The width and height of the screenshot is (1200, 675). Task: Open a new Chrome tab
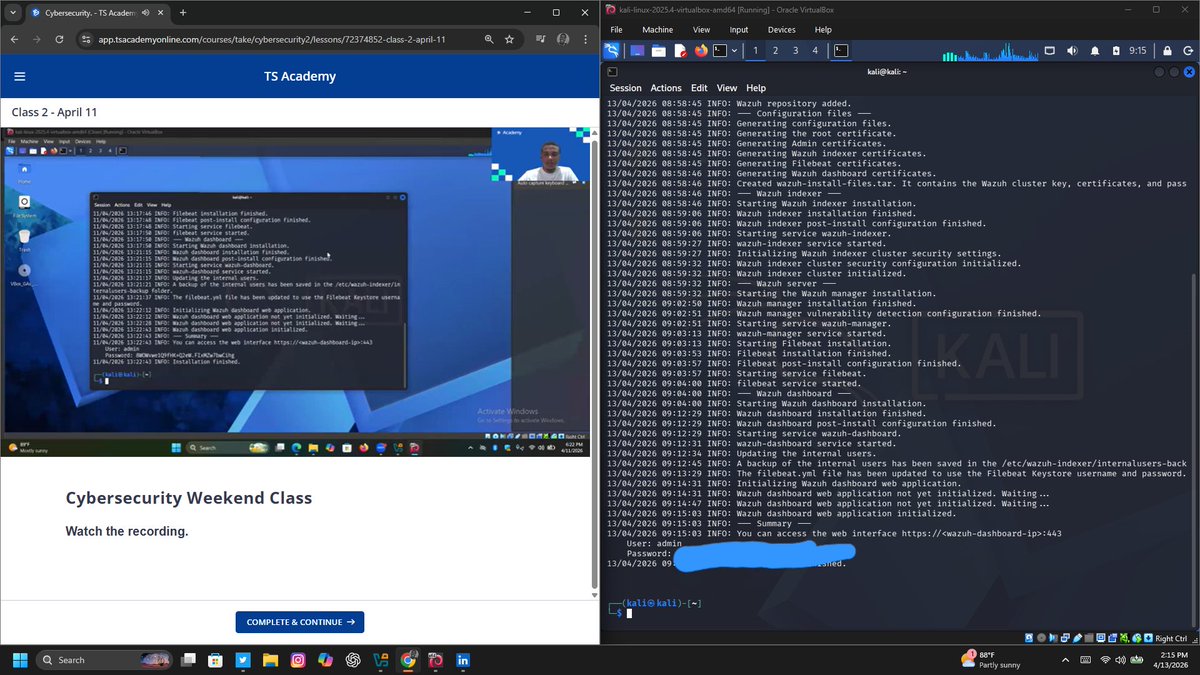tap(183, 13)
